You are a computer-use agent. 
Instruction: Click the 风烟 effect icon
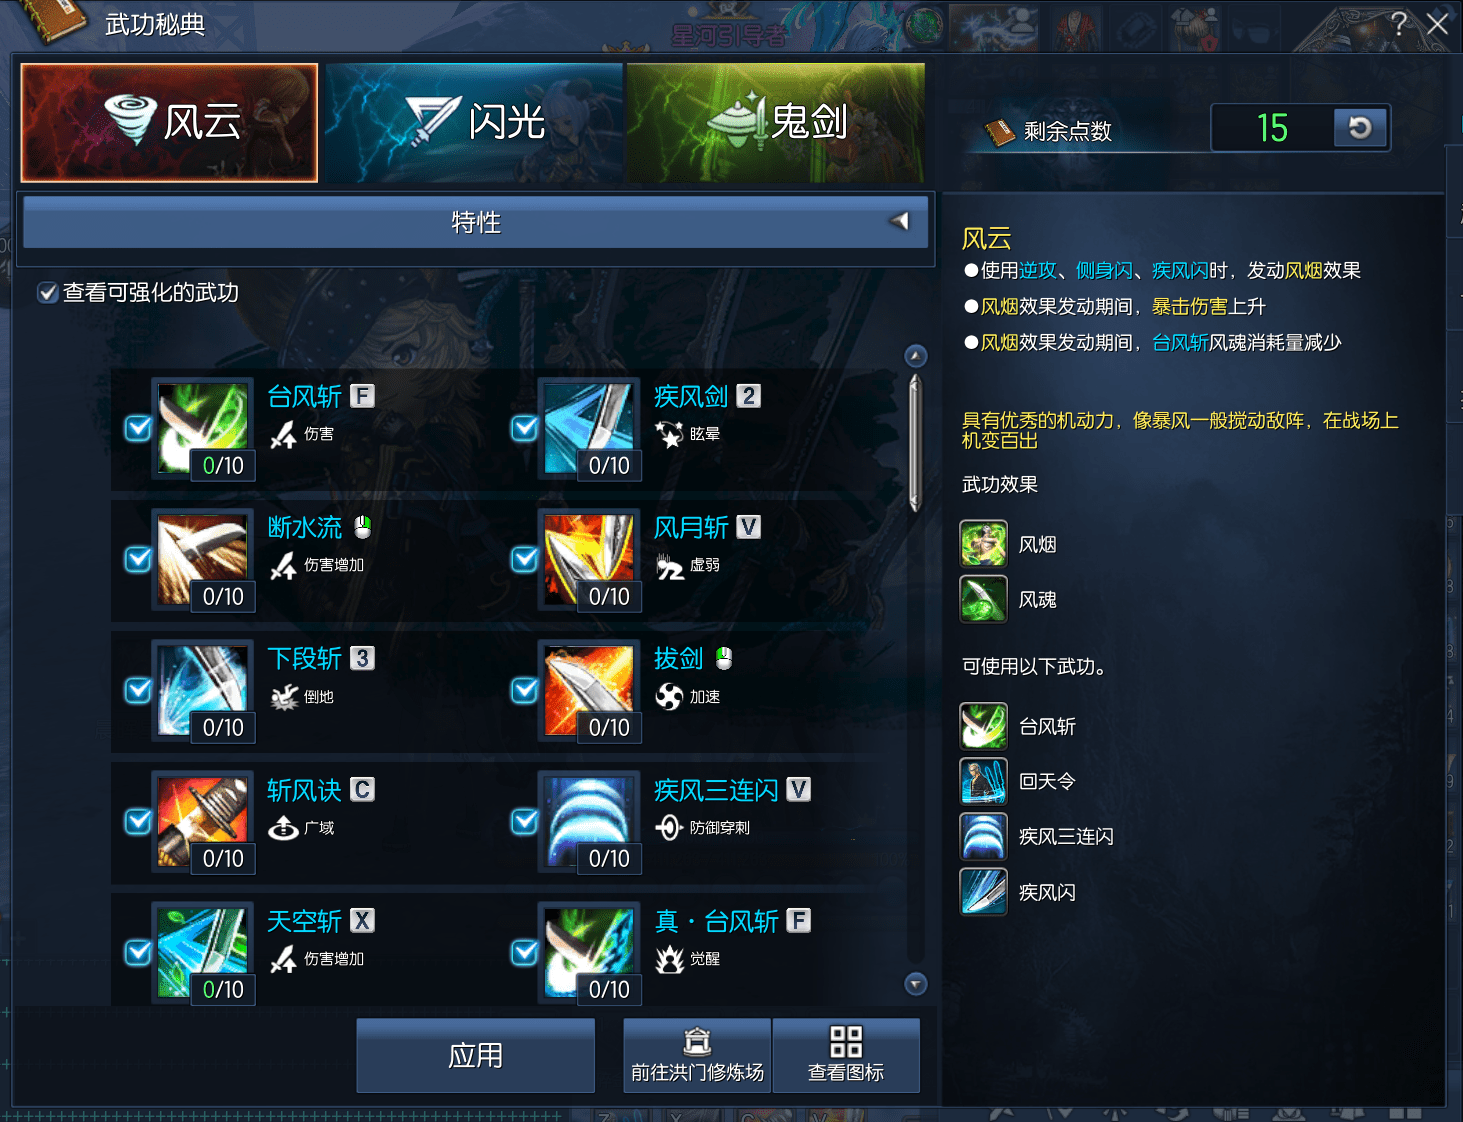click(984, 544)
